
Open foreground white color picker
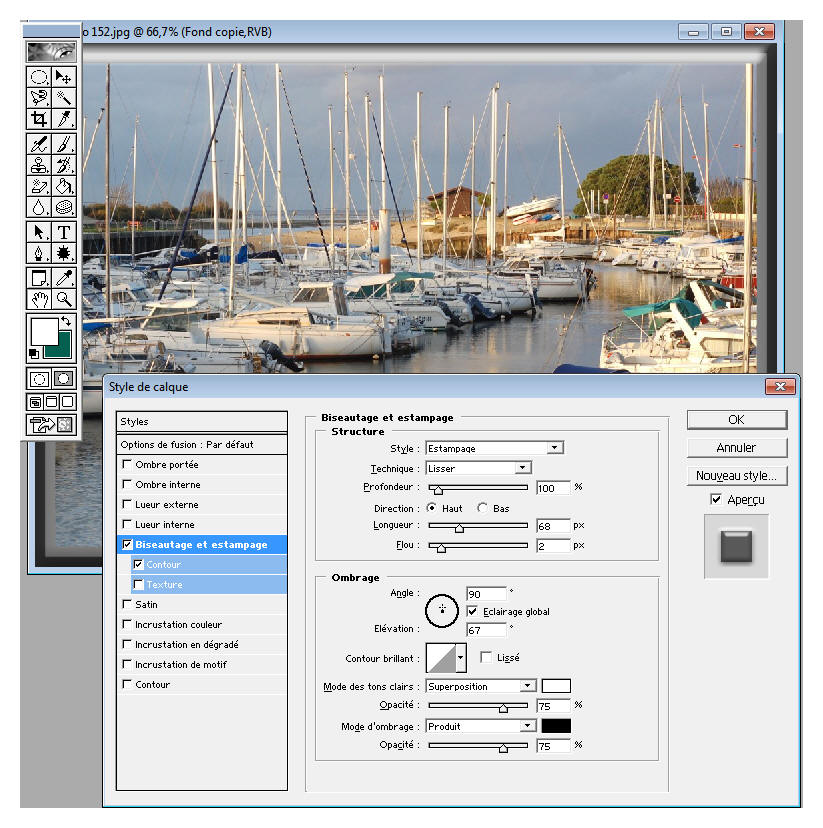pos(42,330)
